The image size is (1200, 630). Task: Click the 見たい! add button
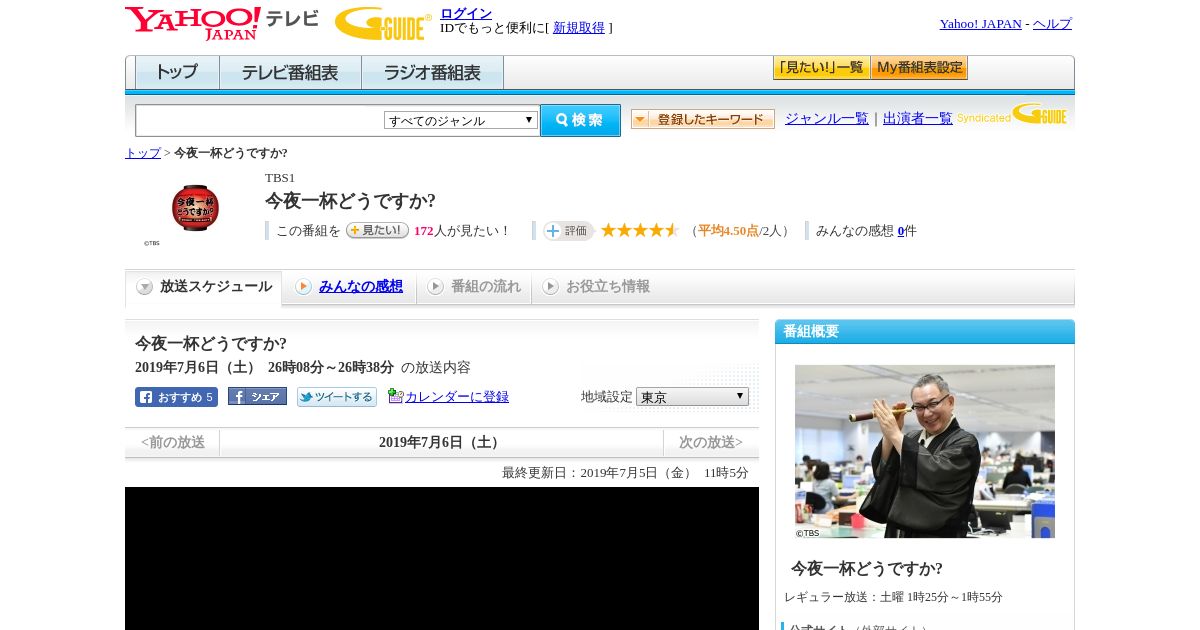pyautogui.click(x=377, y=230)
